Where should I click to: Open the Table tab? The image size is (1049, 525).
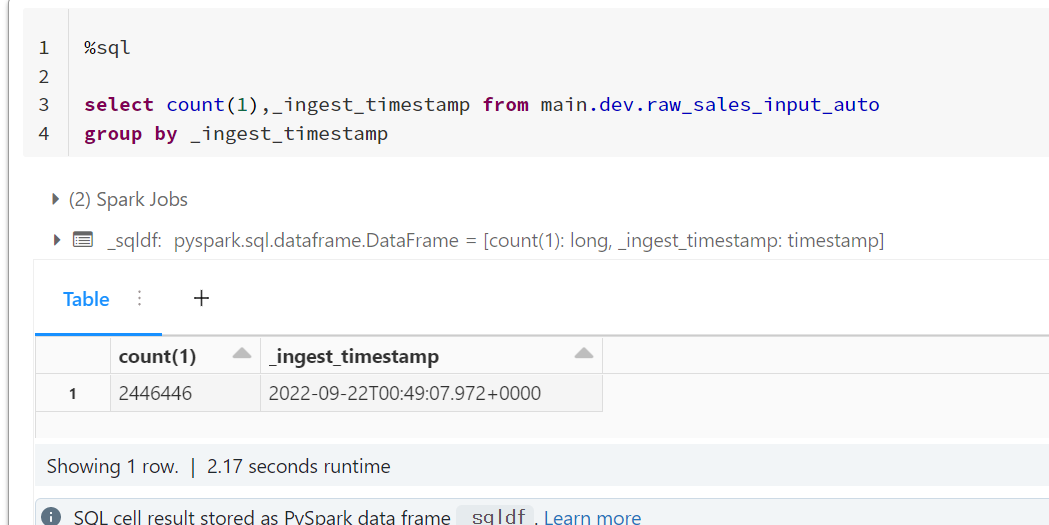(x=86, y=299)
